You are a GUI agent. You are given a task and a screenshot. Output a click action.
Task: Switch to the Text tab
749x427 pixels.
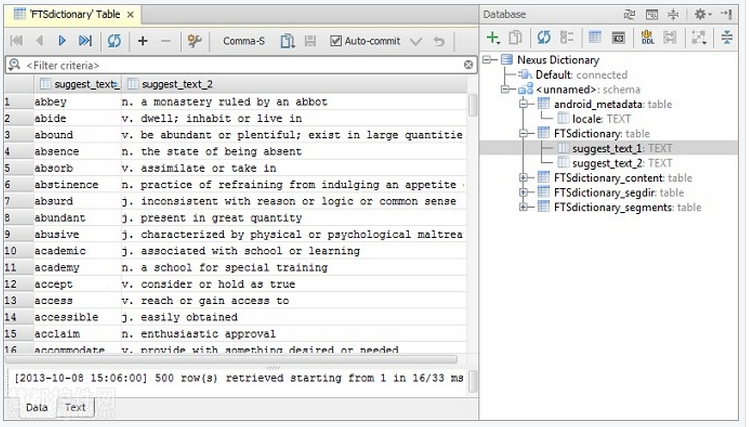pyautogui.click(x=75, y=407)
